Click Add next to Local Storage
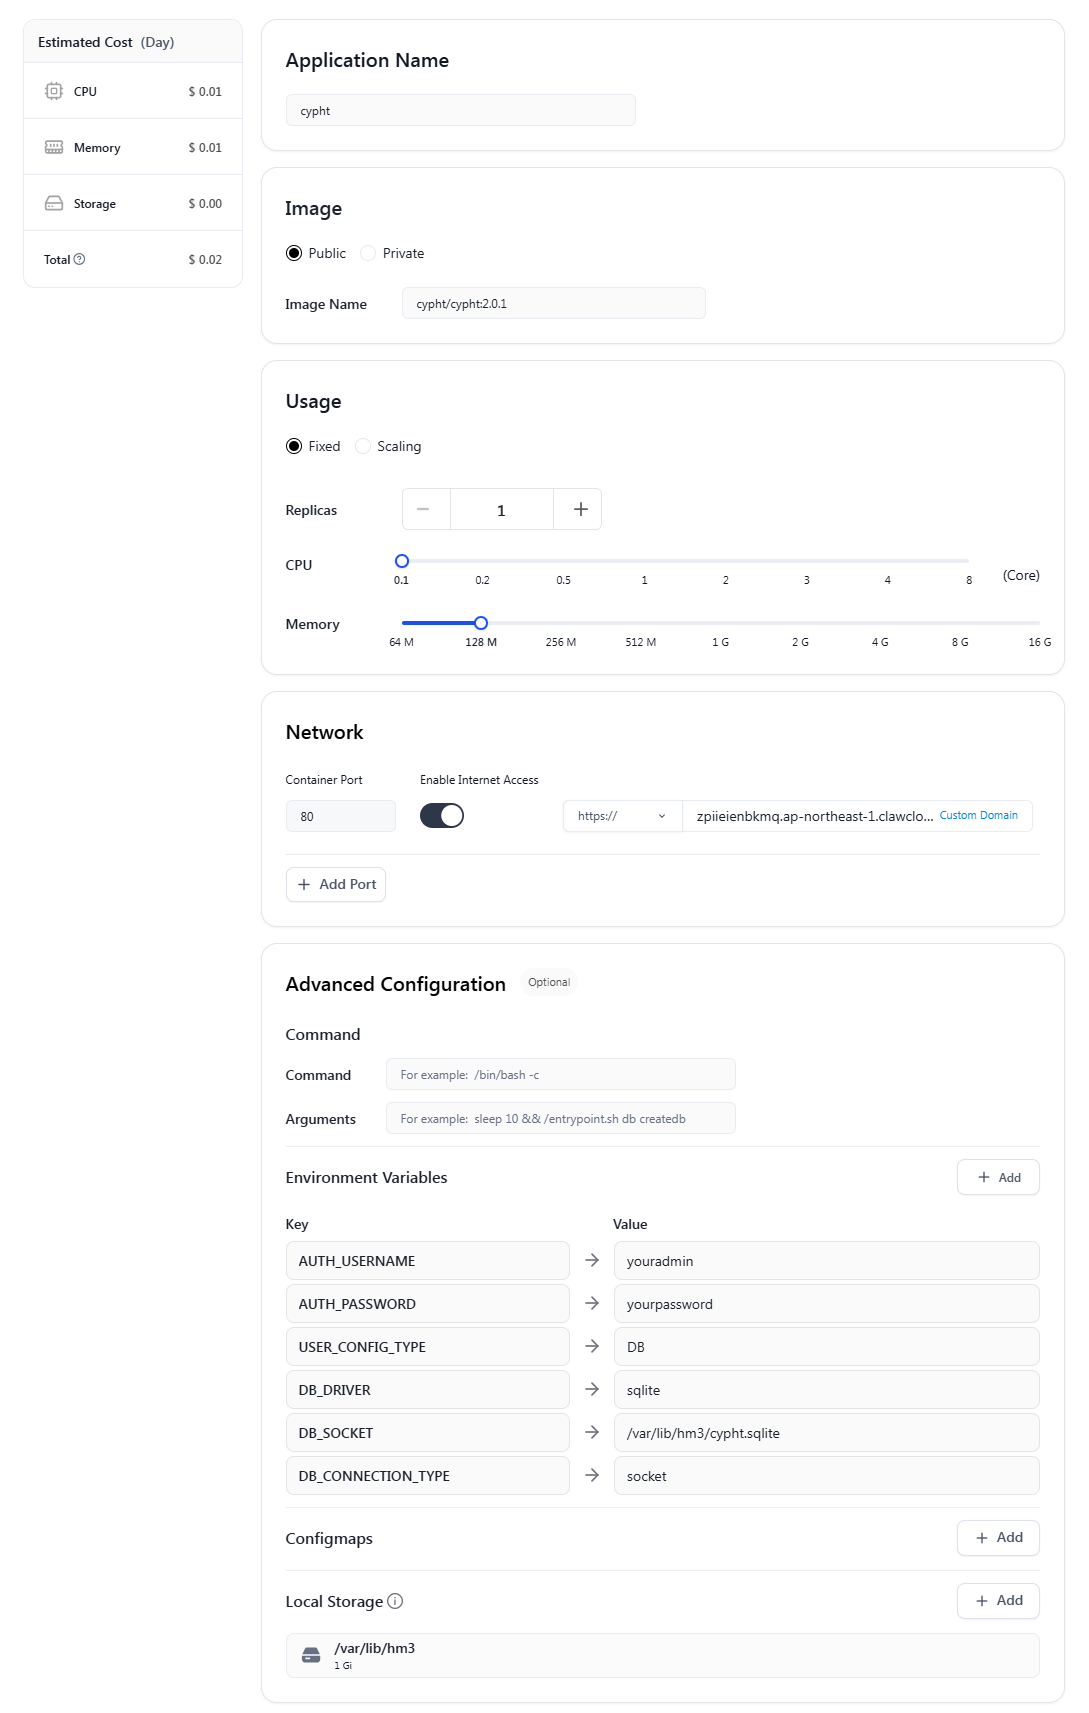The height and width of the screenshot is (1713, 1089). 998,1600
